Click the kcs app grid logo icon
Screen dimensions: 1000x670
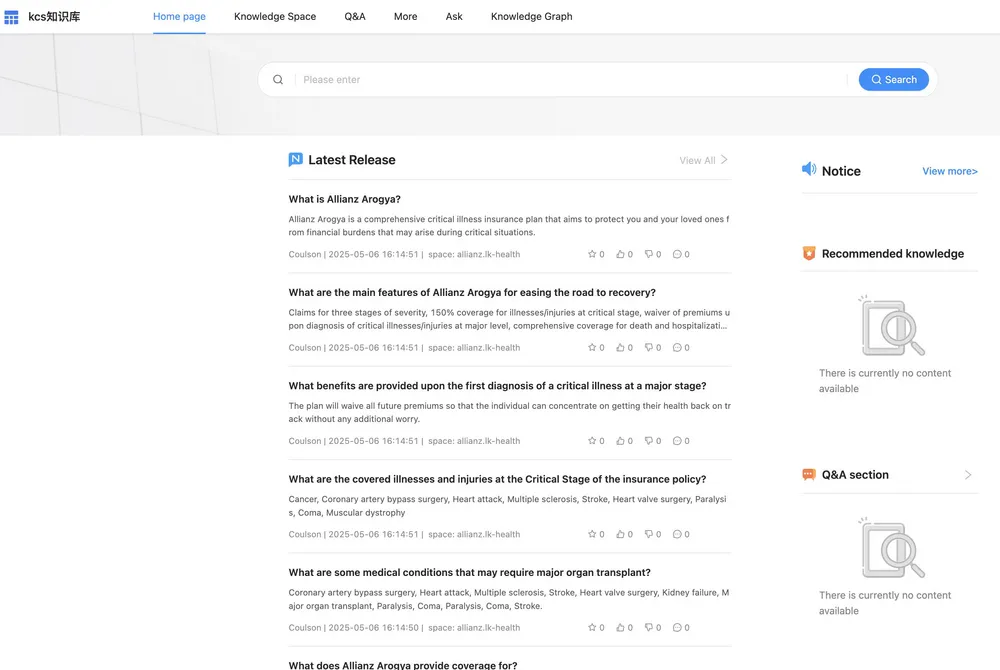(x=11, y=17)
